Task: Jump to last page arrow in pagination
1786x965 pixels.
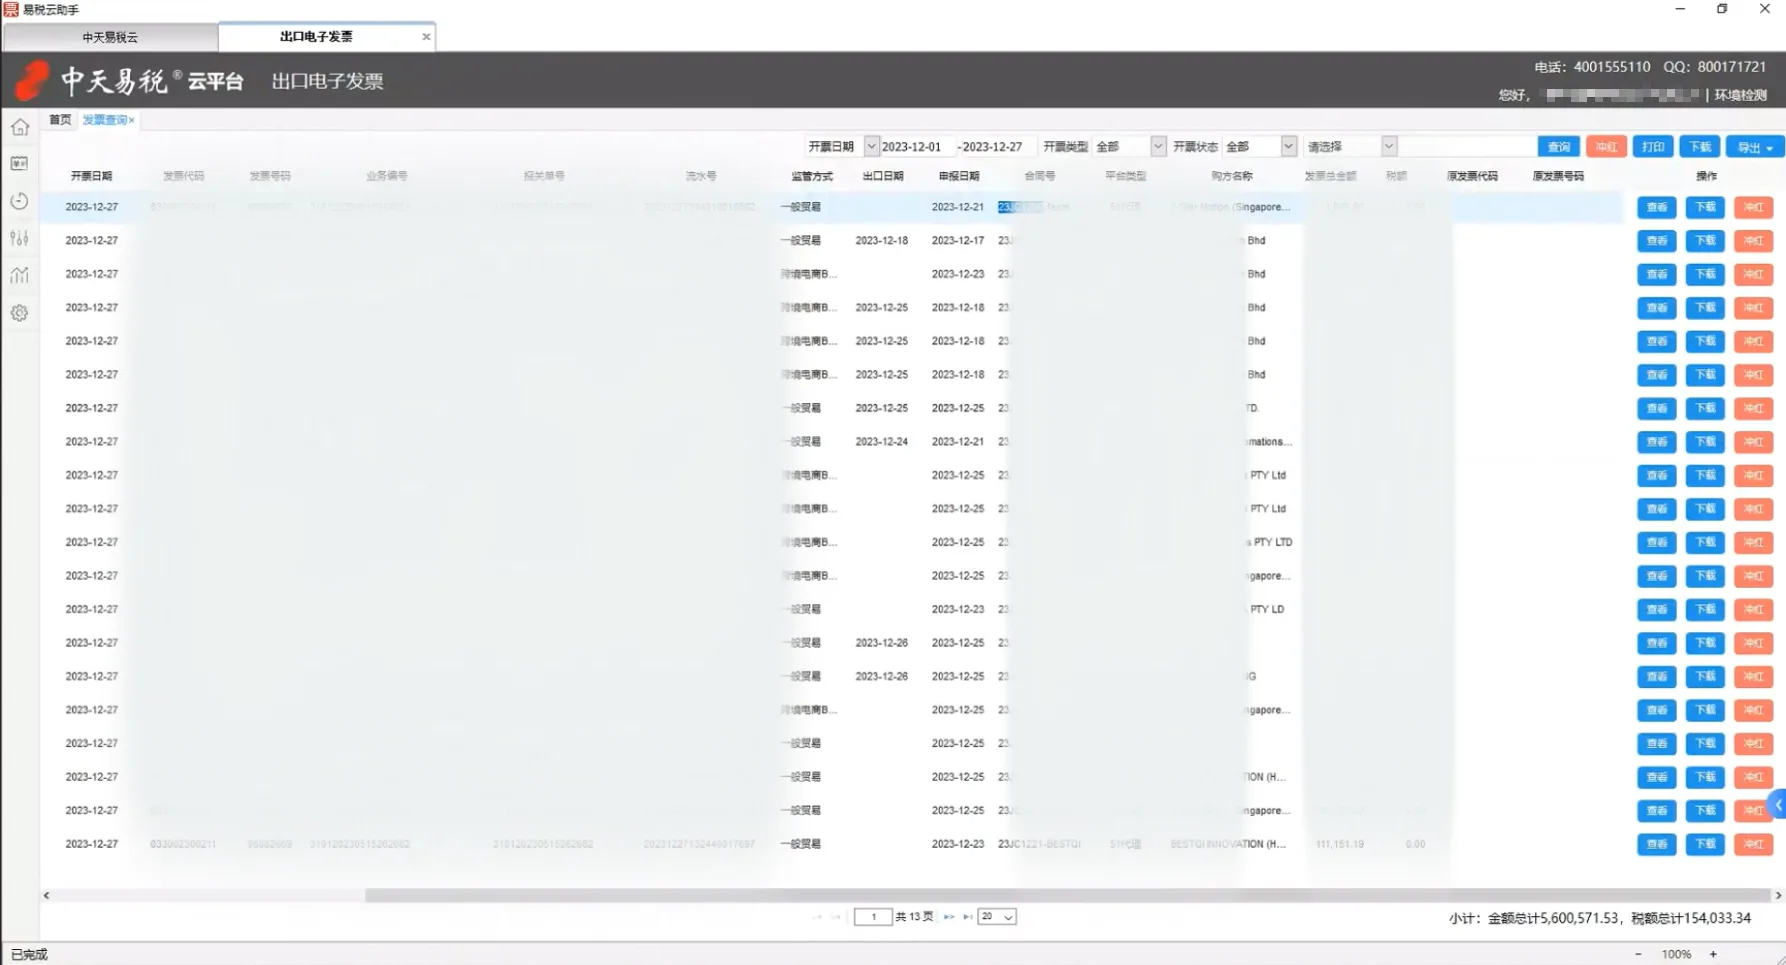Action: click(x=967, y=917)
